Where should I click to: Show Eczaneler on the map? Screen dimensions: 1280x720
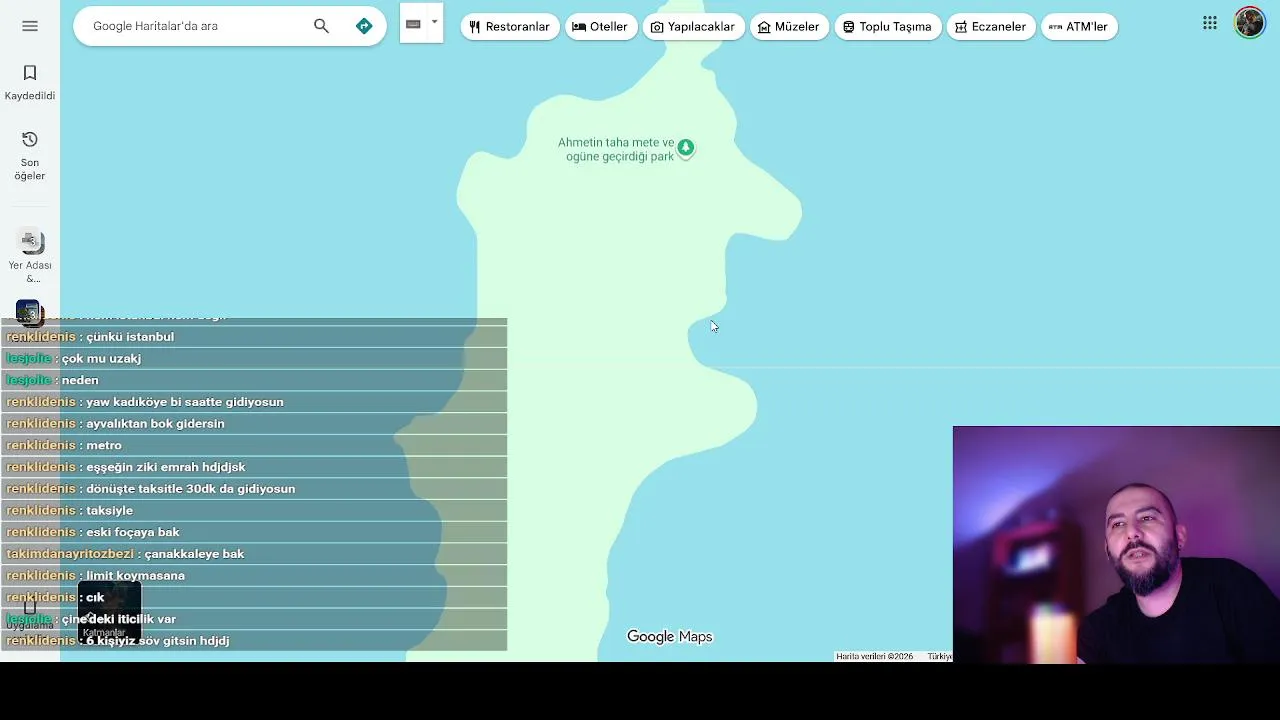click(990, 27)
